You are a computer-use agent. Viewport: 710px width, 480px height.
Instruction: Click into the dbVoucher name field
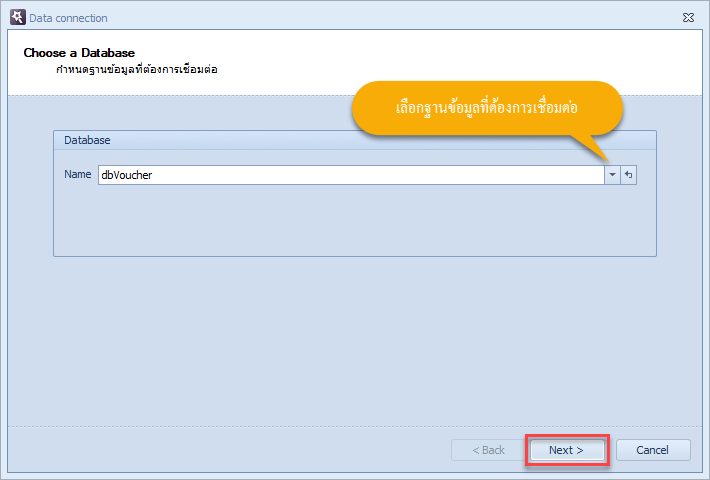[351, 175]
